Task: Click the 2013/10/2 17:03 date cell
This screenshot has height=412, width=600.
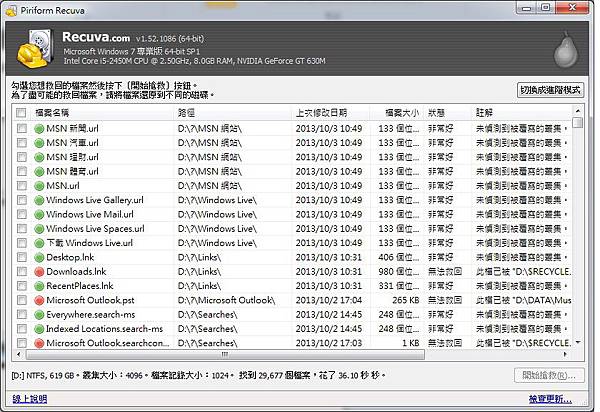Action: point(329,343)
